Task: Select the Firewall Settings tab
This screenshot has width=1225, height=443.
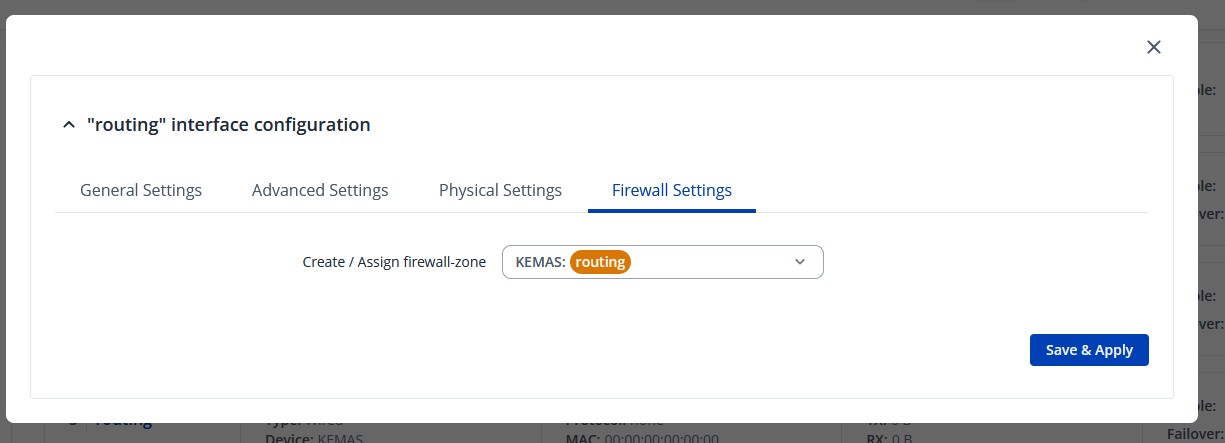Action: point(671,190)
